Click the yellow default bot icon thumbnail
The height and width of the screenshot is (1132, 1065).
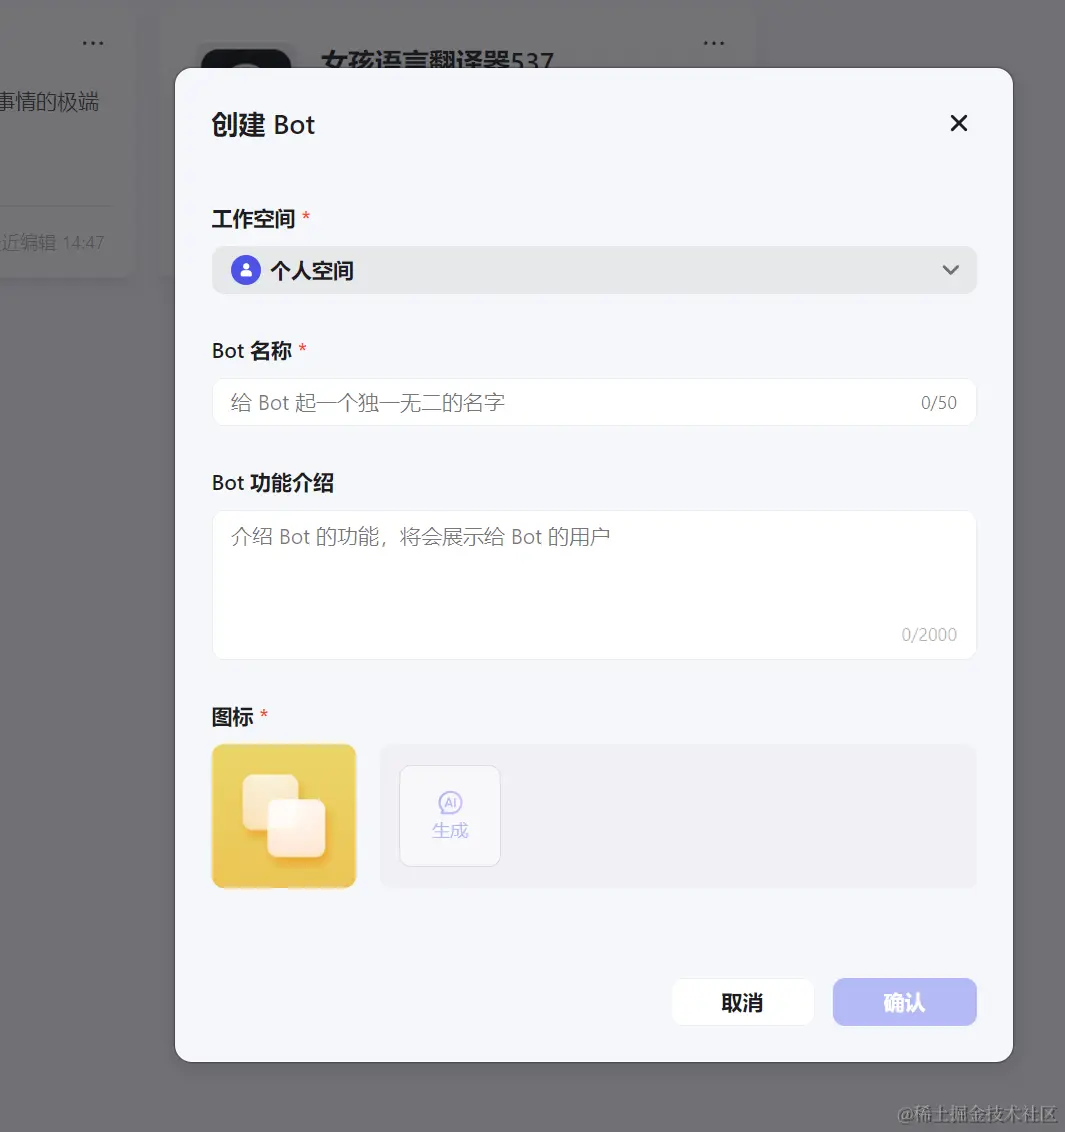coord(284,816)
